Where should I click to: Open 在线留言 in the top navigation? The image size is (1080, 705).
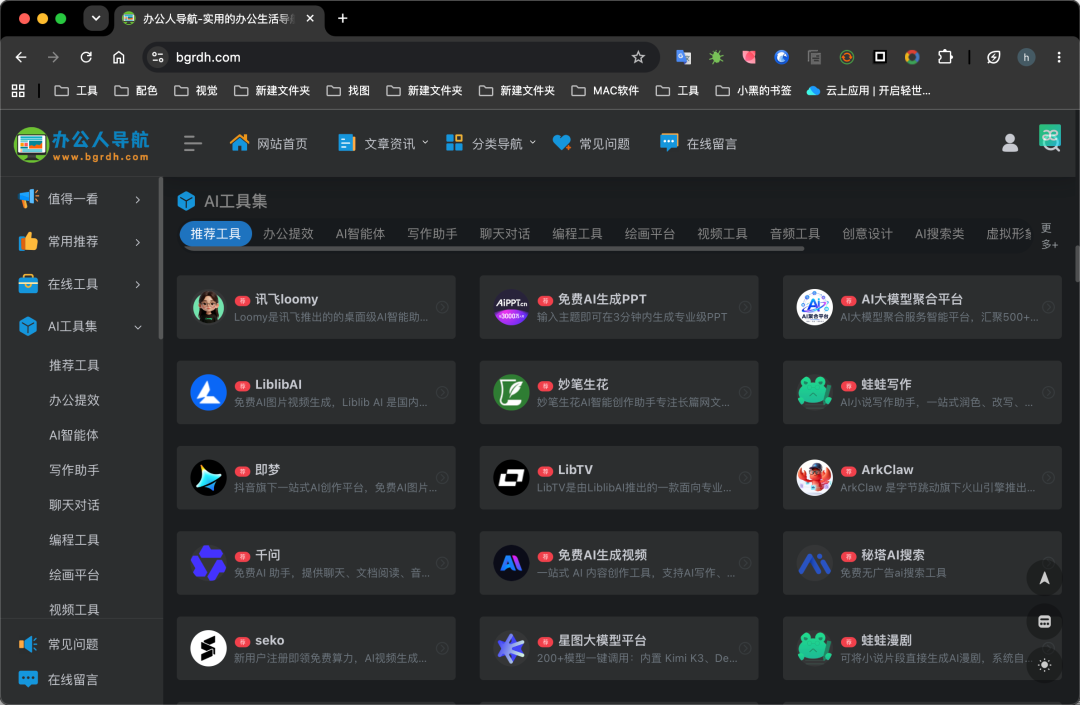(x=698, y=143)
